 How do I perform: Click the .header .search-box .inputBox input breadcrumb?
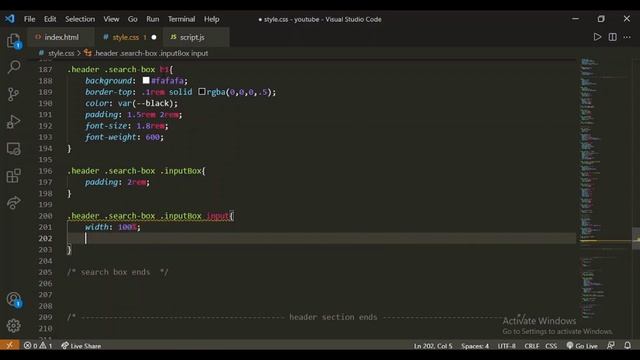coord(151,53)
